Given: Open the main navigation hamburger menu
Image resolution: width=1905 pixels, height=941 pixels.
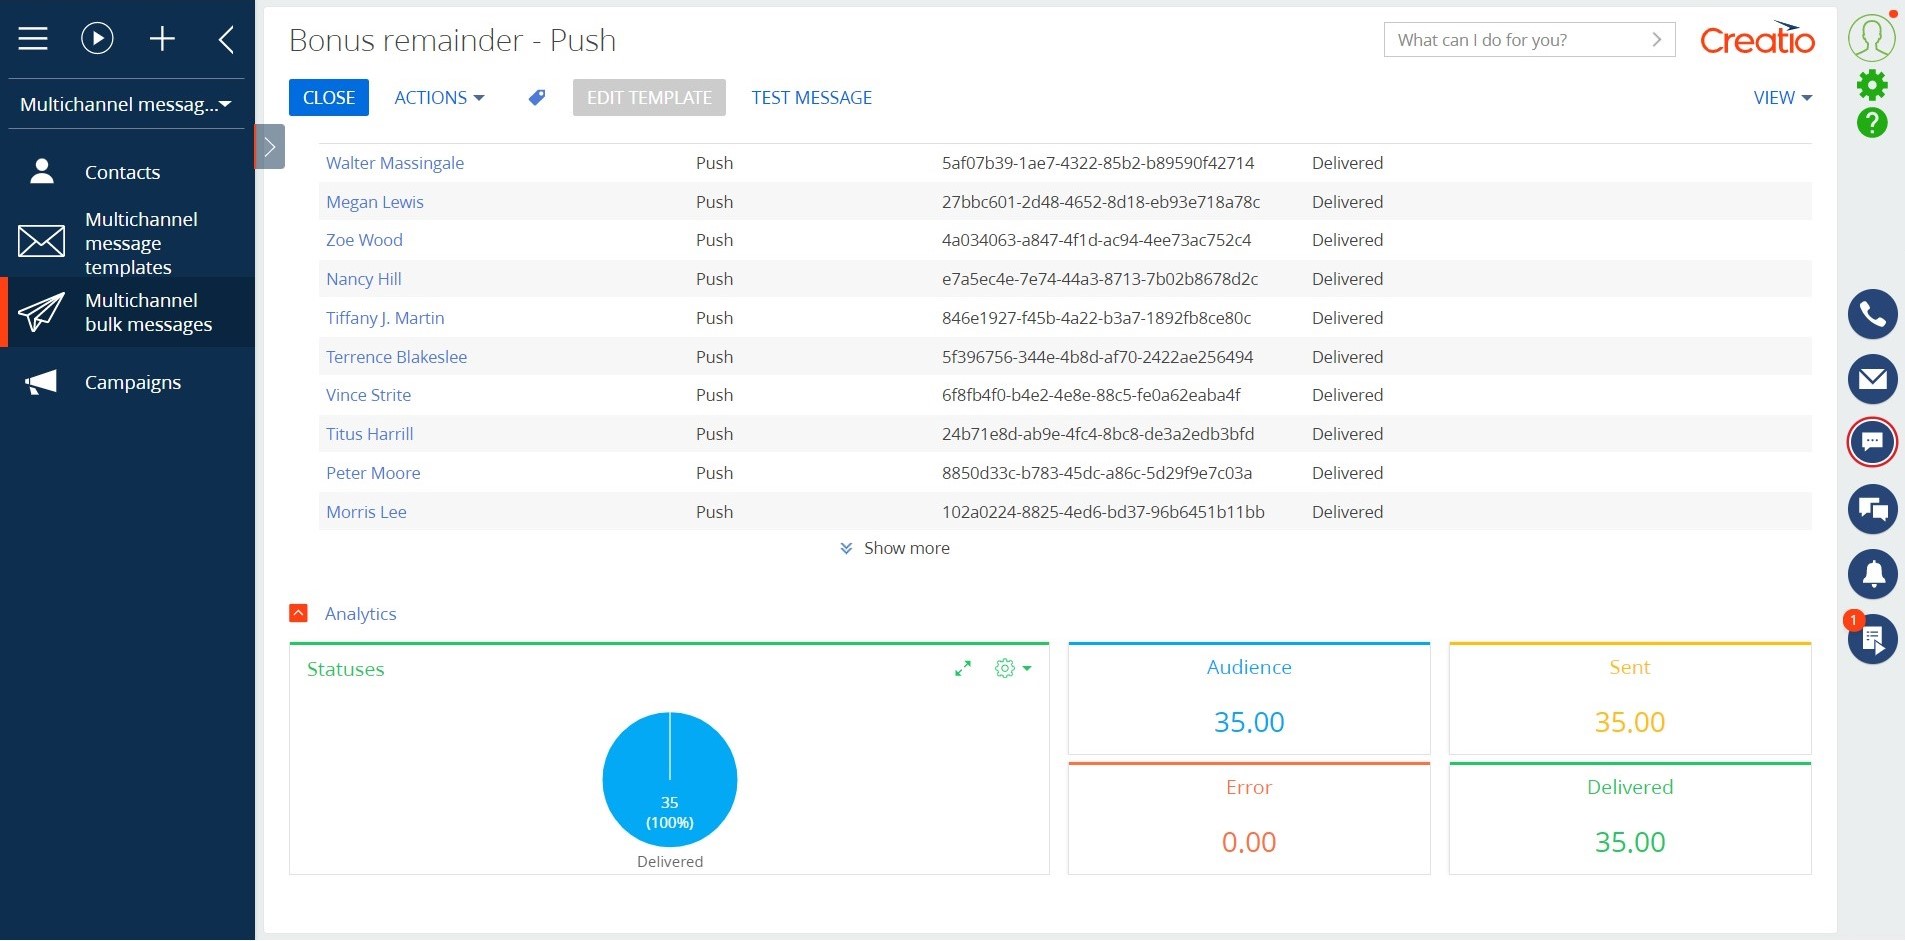Looking at the screenshot, I should click(32, 38).
